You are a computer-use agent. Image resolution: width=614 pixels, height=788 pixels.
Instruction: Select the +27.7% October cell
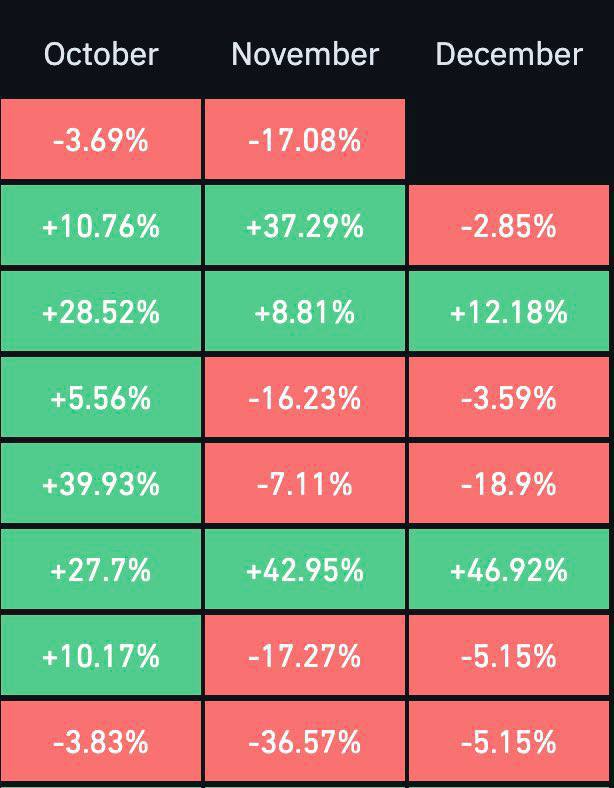click(x=101, y=570)
